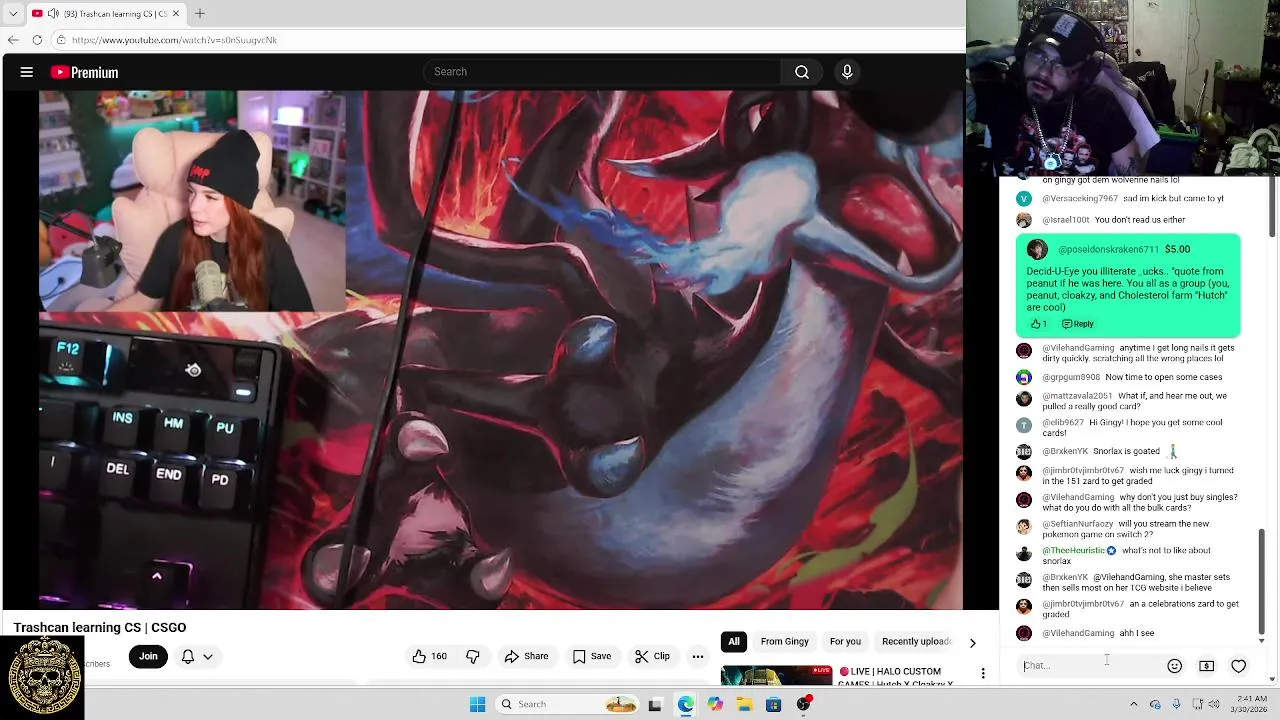Open Task View on the taskbar
The width and height of the screenshot is (1280, 720).
tap(655, 705)
